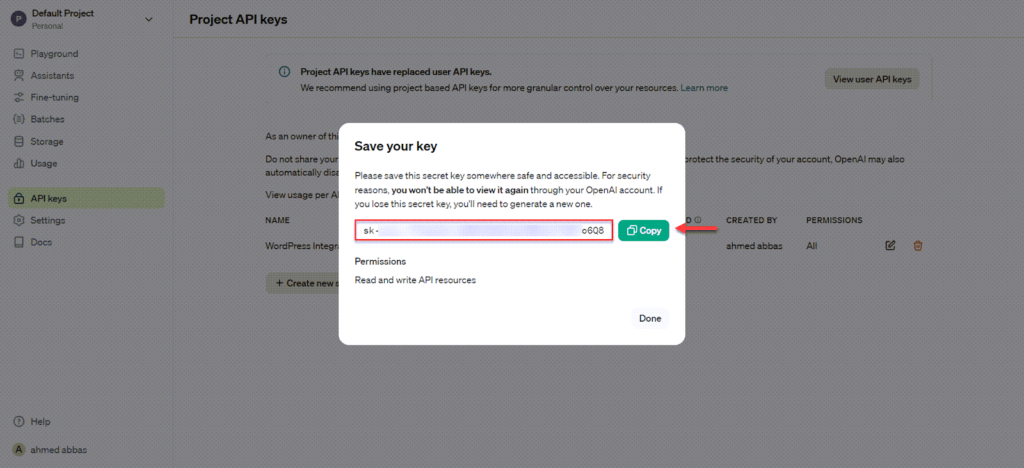Expand the Default Project dropdown
This screenshot has width=1024, height=468.
149,18
